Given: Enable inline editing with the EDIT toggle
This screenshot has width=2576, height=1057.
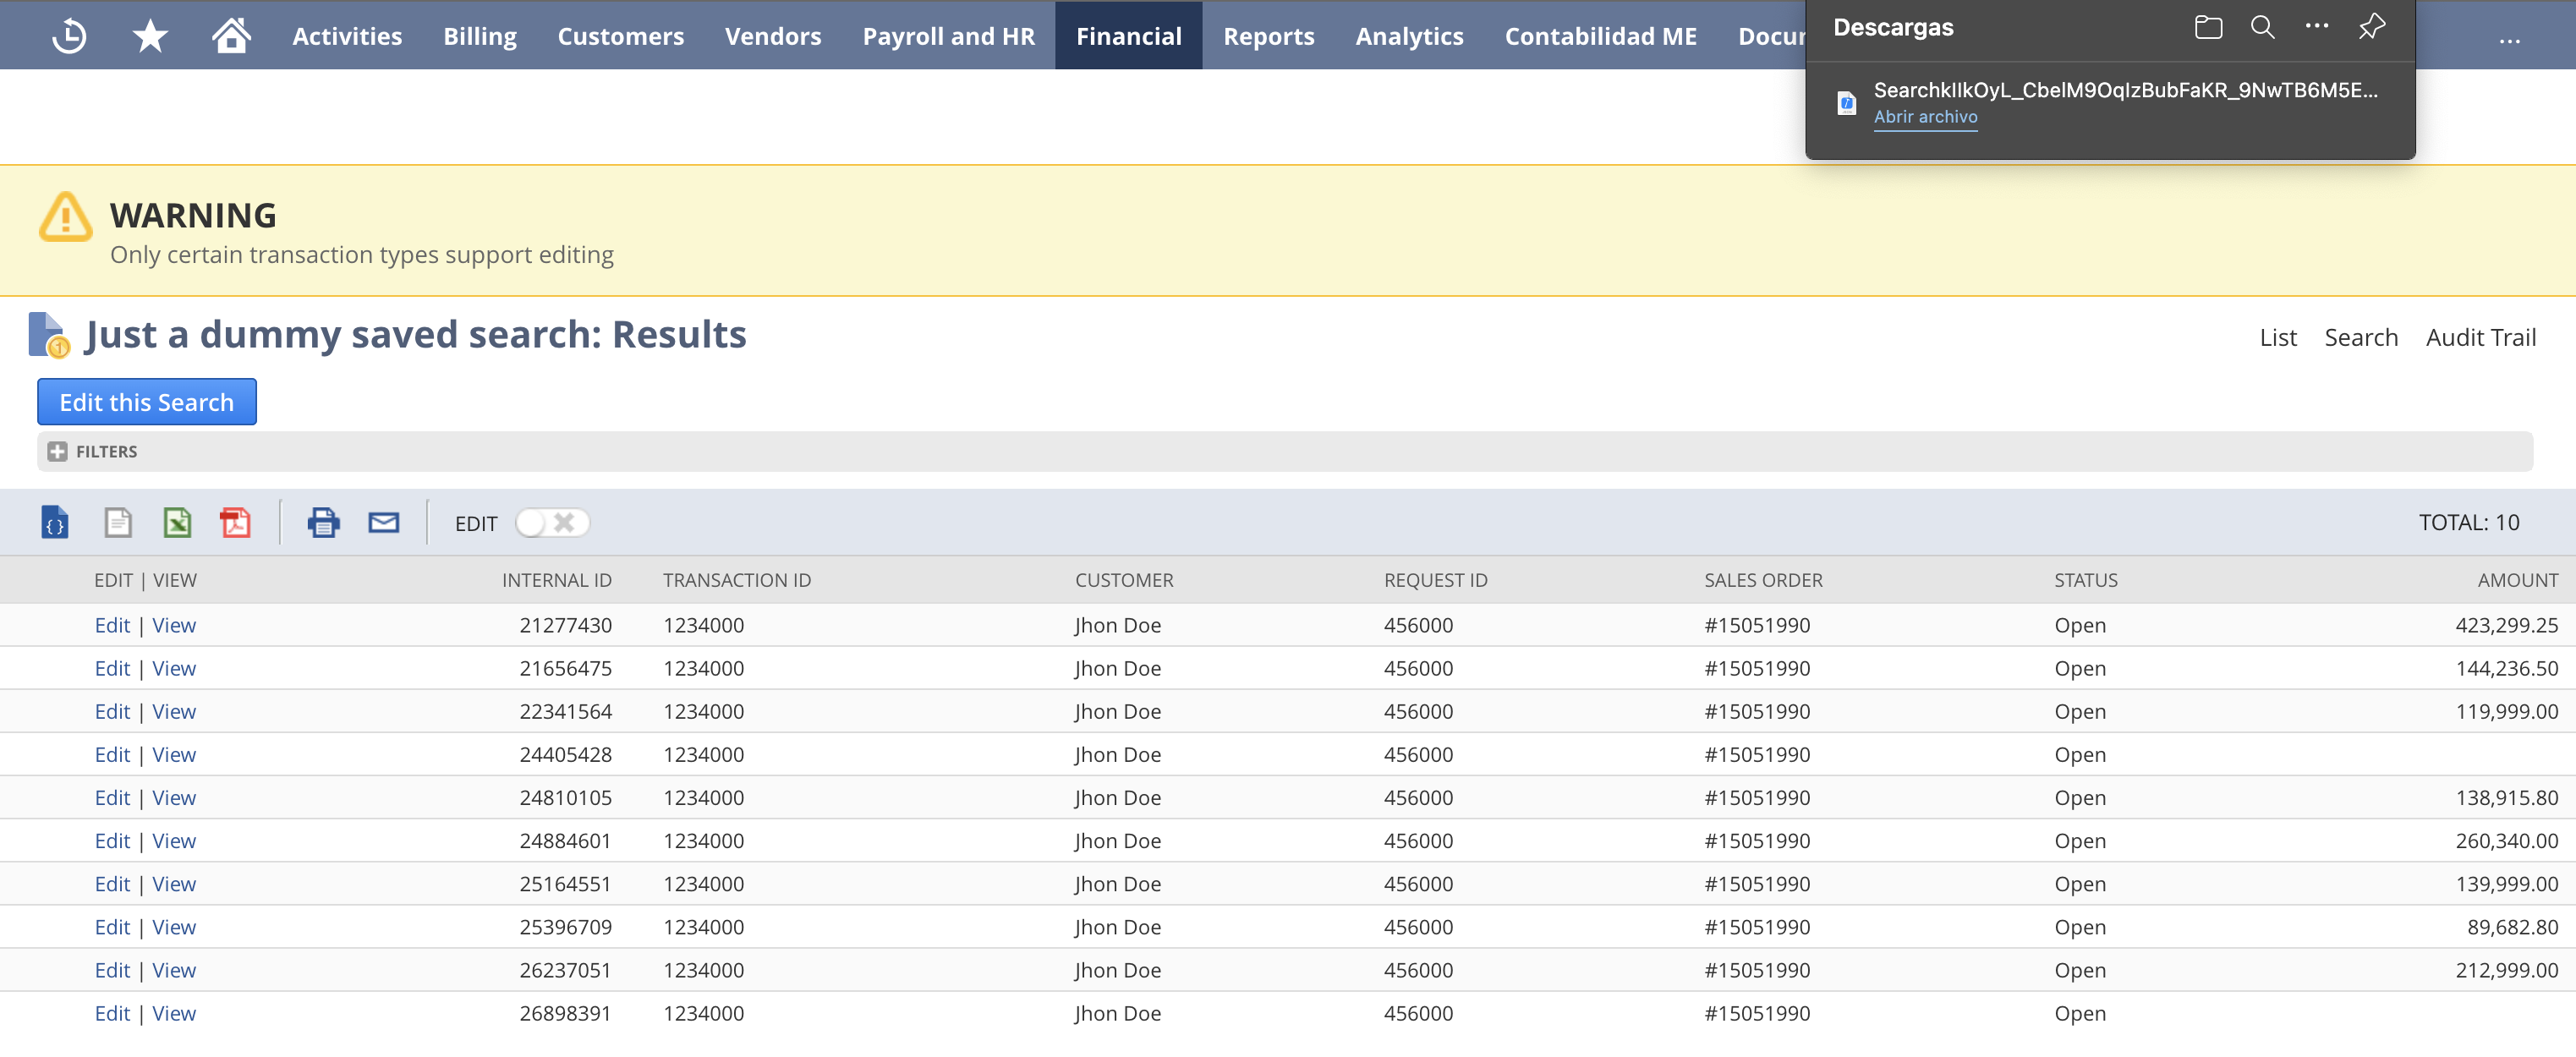Looking at the screenshot, I should (552, 522).
